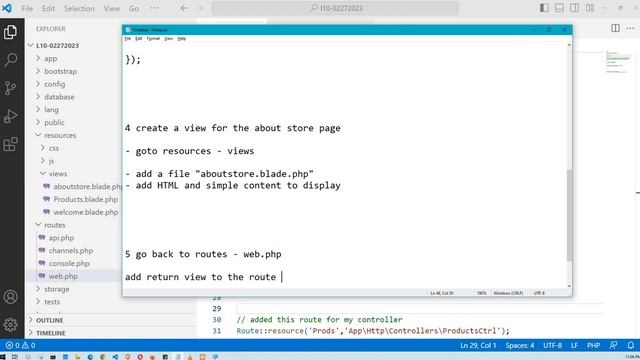Screen dimensions: 640x360
Task: Open the Source Control view
Action: pyautogui.click(x=11, y=88)
